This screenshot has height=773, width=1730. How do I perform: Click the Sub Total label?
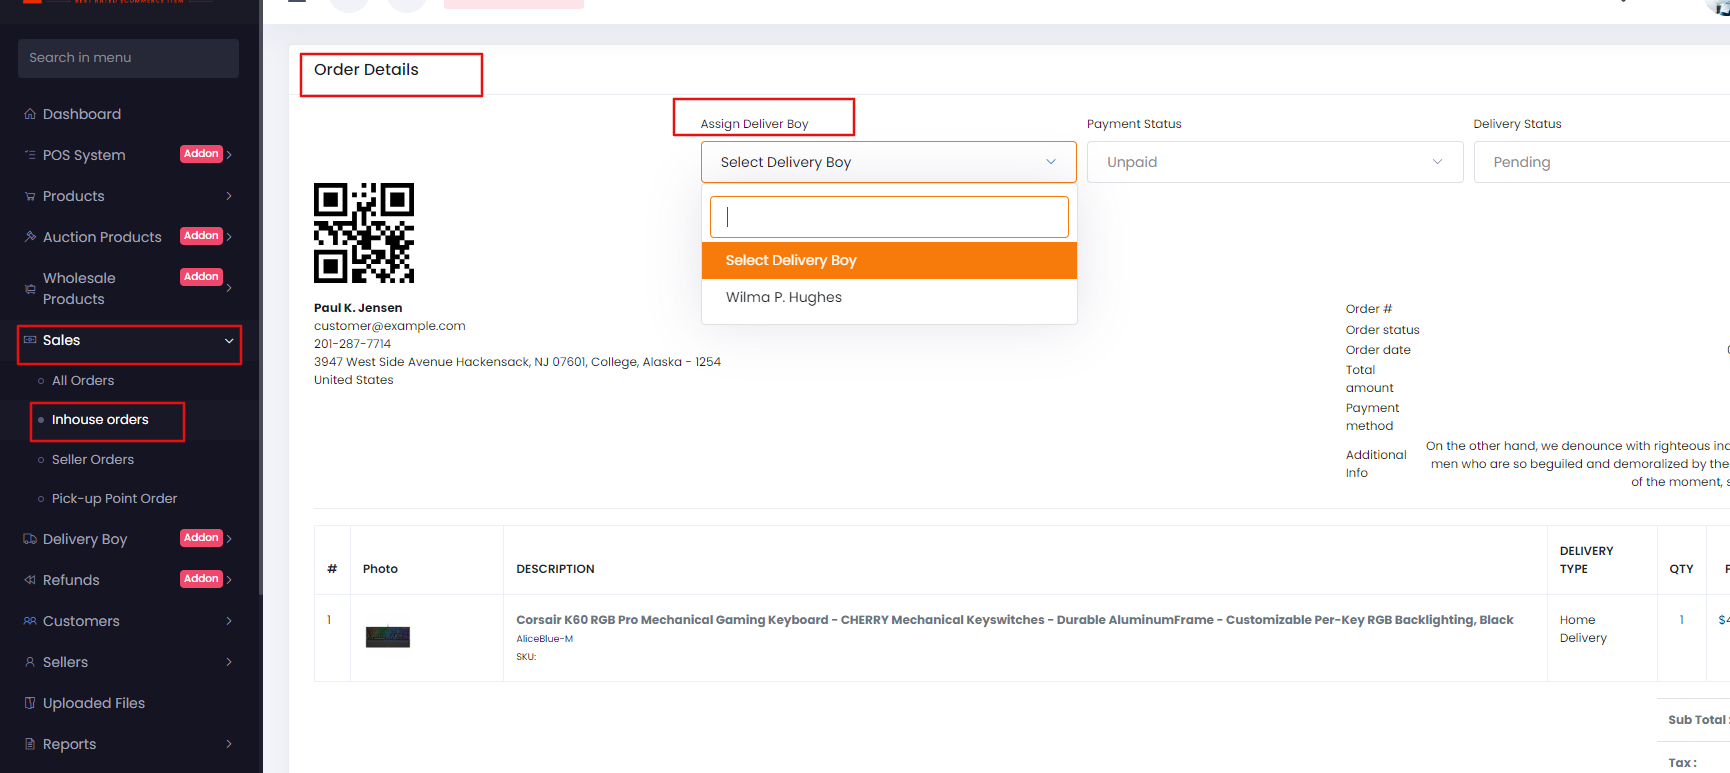pyautogui.click(x=1697, y=720)
